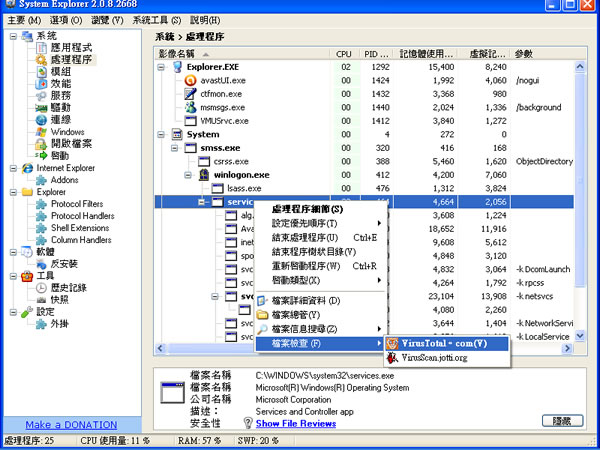The width and height of the screenshot is (600, 450).
Task: Collapse the 工具 sidebar node
Action: click(13, 276)
